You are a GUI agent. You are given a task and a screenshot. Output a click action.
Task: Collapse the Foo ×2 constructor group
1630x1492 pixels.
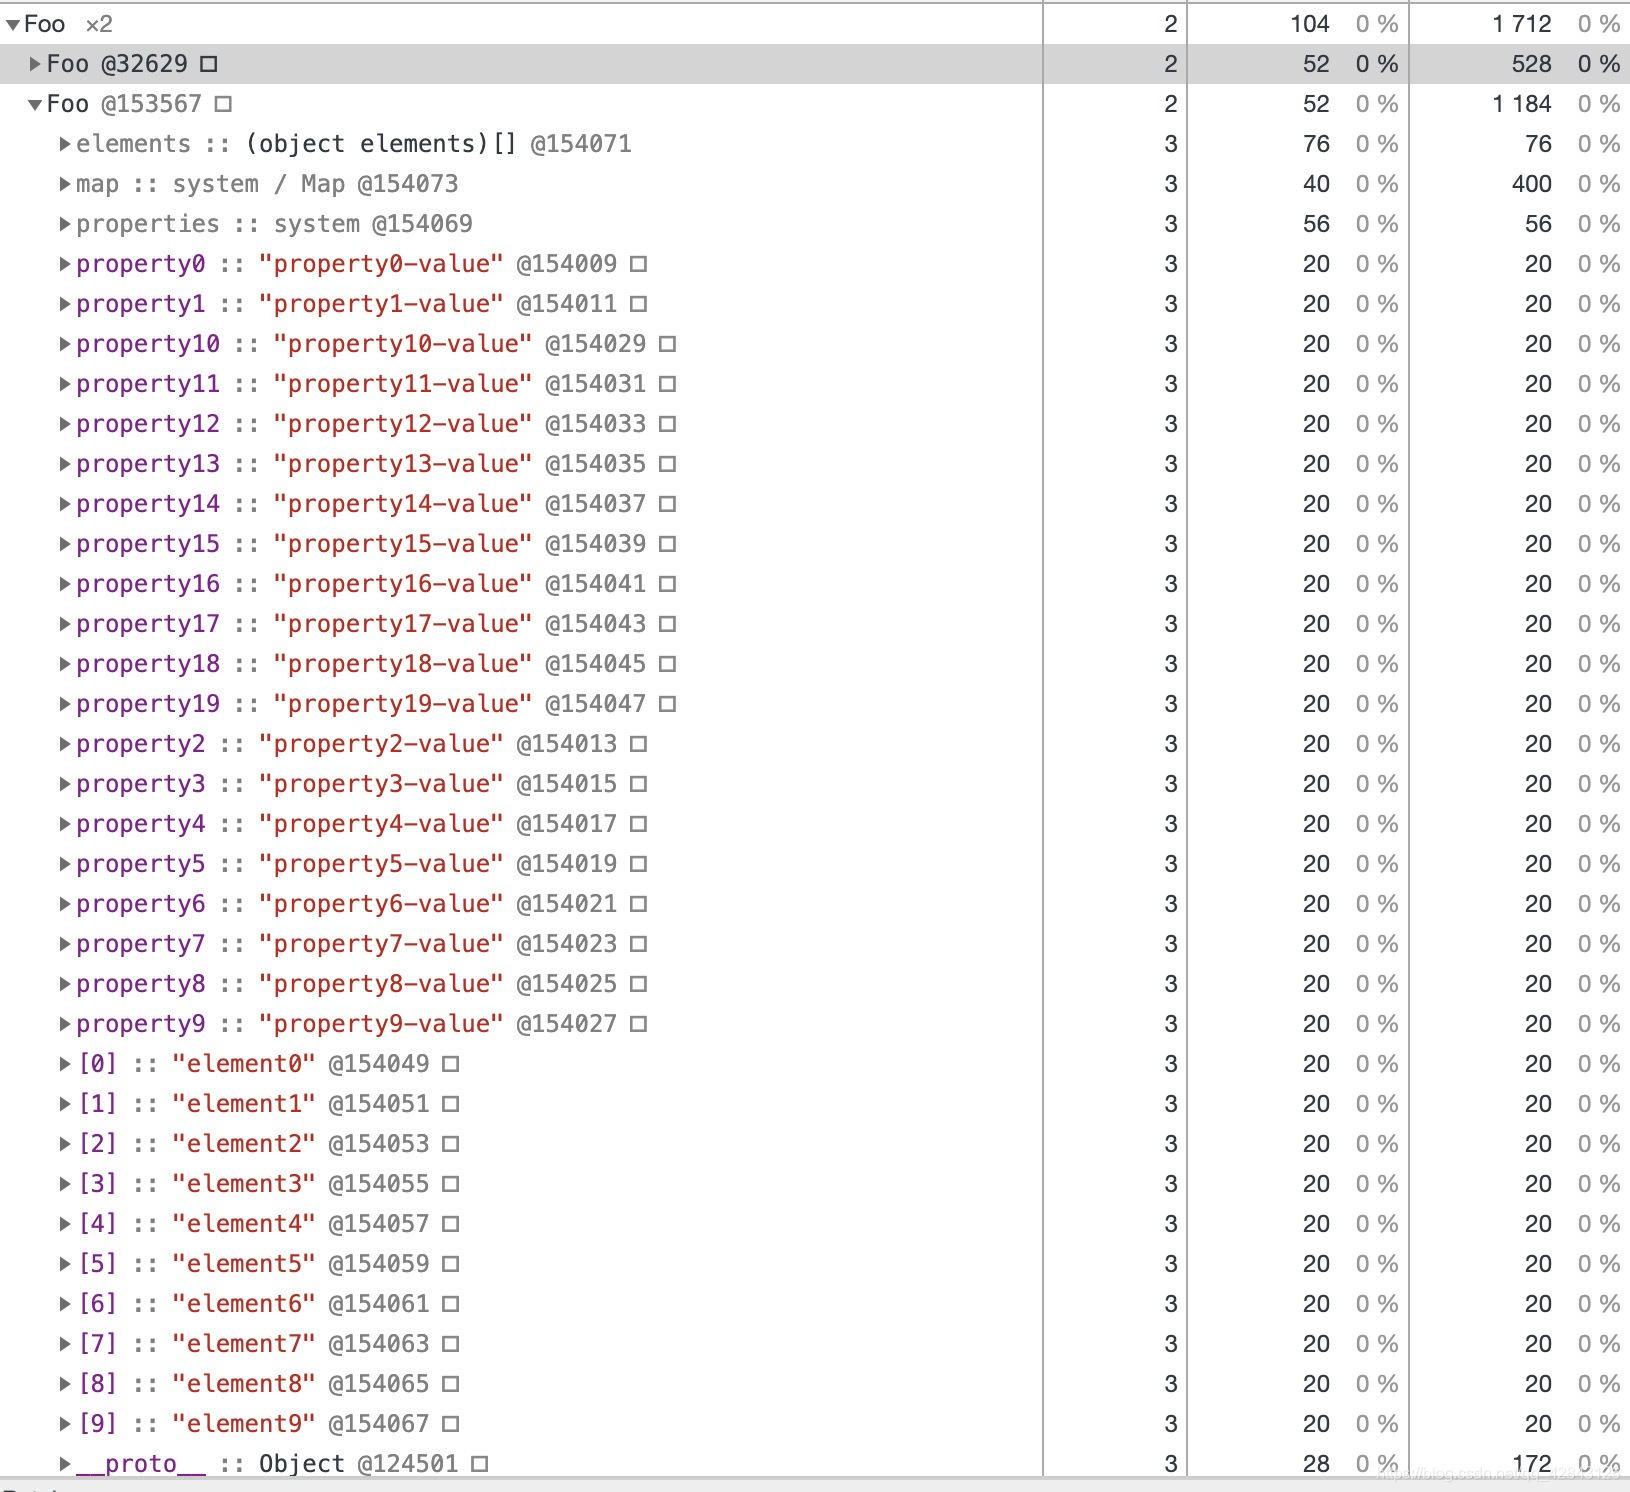[13, 24]
